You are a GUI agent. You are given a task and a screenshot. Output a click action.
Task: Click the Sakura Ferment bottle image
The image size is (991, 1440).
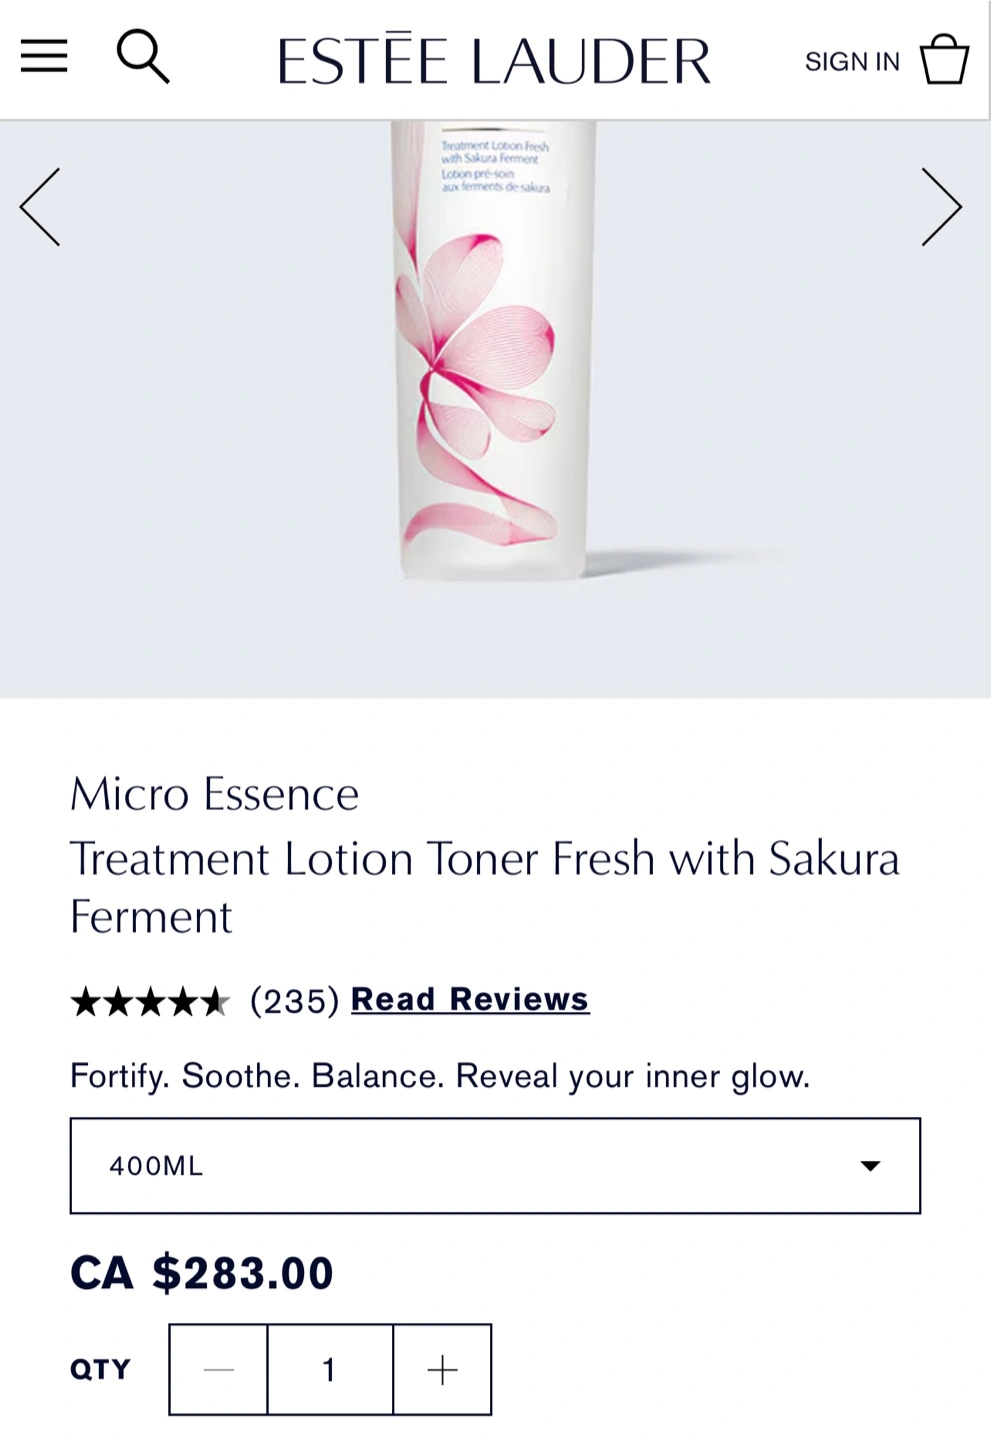494,350
